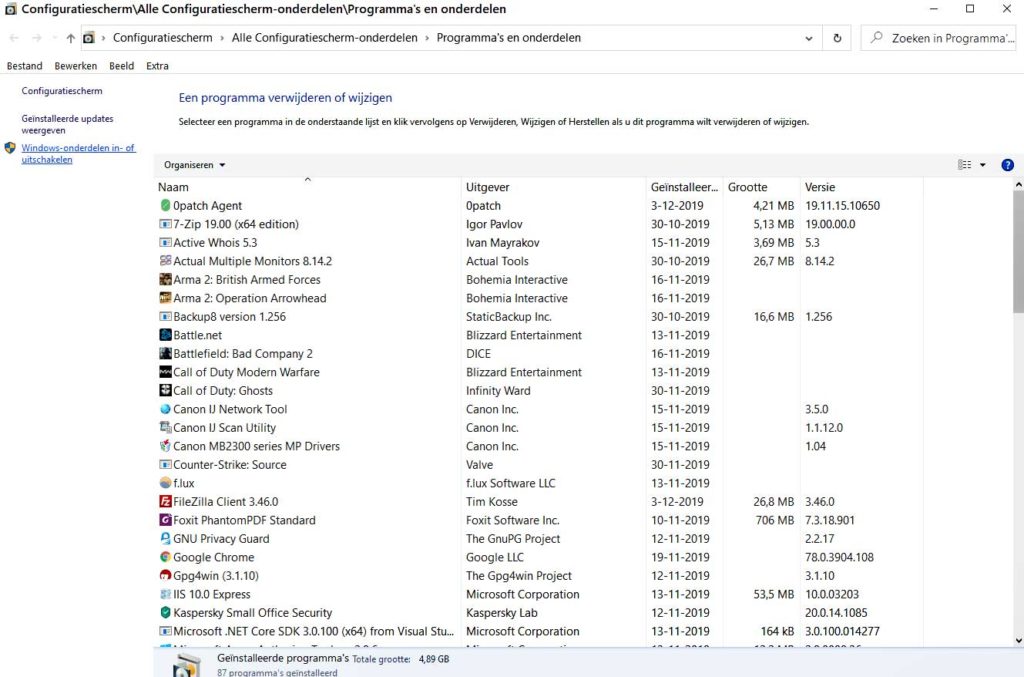Click the Canon MB2300 series MP Drivers icon

[x=165, y=446]
